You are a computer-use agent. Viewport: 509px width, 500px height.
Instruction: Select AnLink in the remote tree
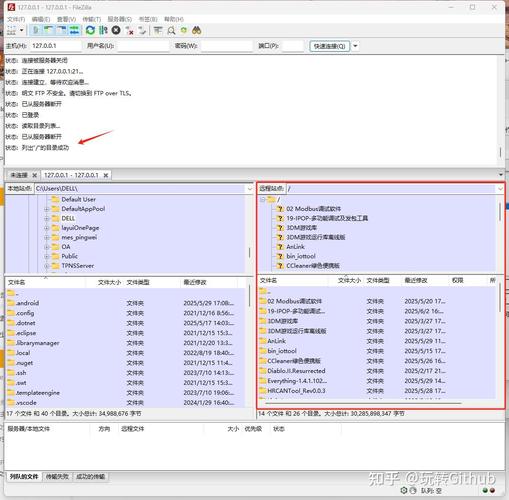[295, 247]
